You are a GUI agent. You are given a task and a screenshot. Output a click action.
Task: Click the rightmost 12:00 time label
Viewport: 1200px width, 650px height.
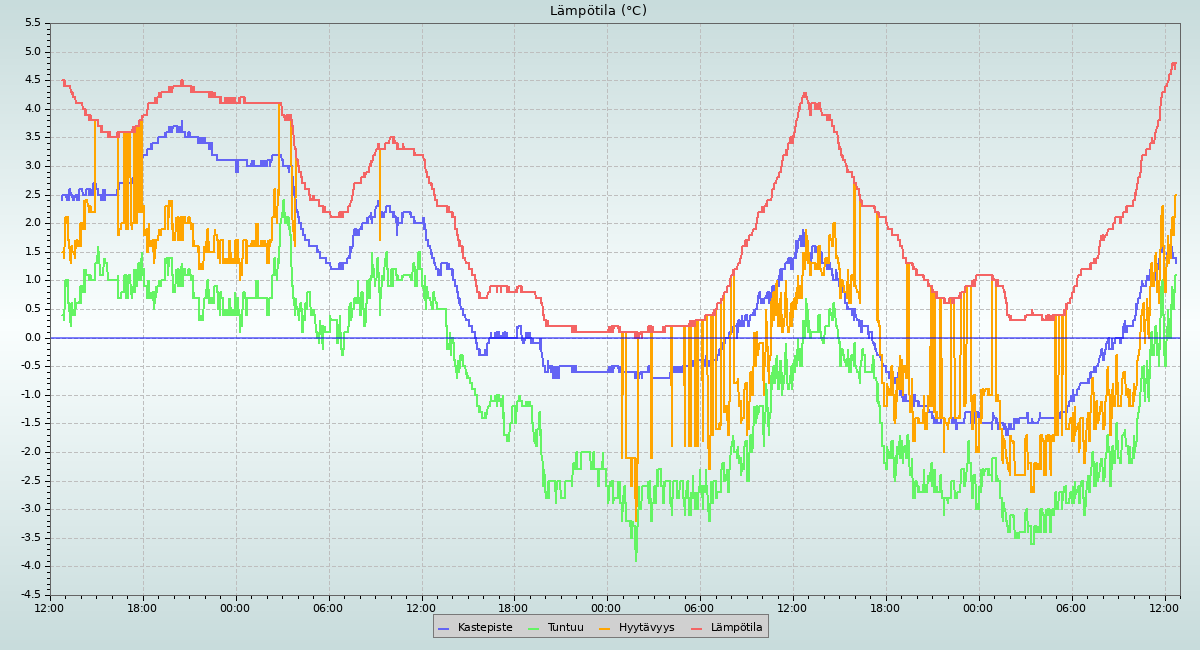pyautogui.click(x=1164, y=607)
